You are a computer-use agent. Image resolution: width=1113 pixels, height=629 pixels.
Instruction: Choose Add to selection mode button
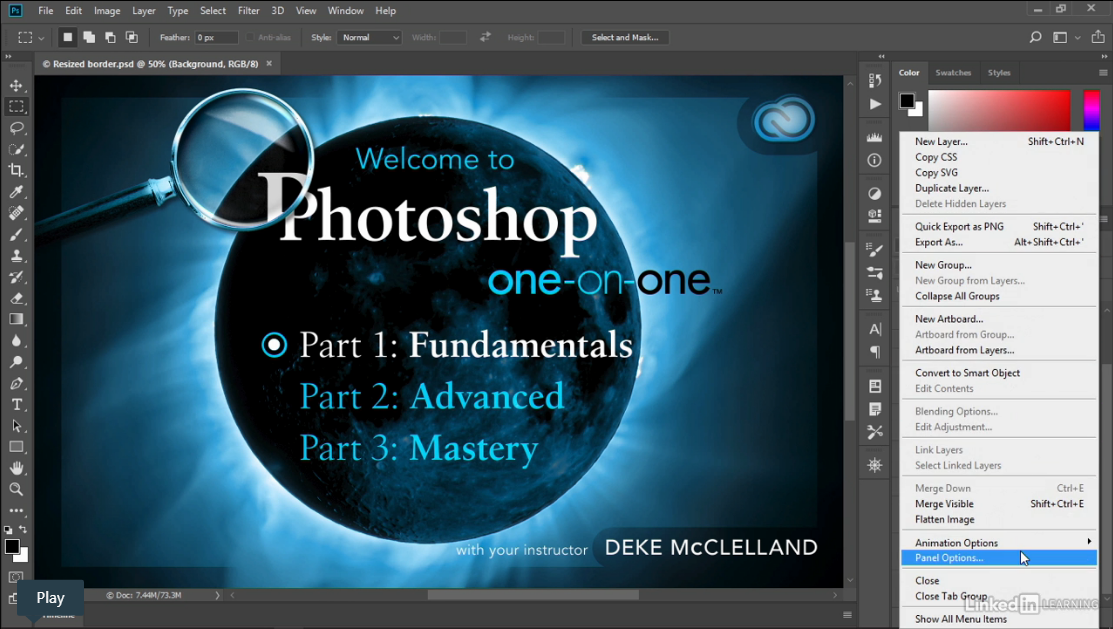point(89,37)
